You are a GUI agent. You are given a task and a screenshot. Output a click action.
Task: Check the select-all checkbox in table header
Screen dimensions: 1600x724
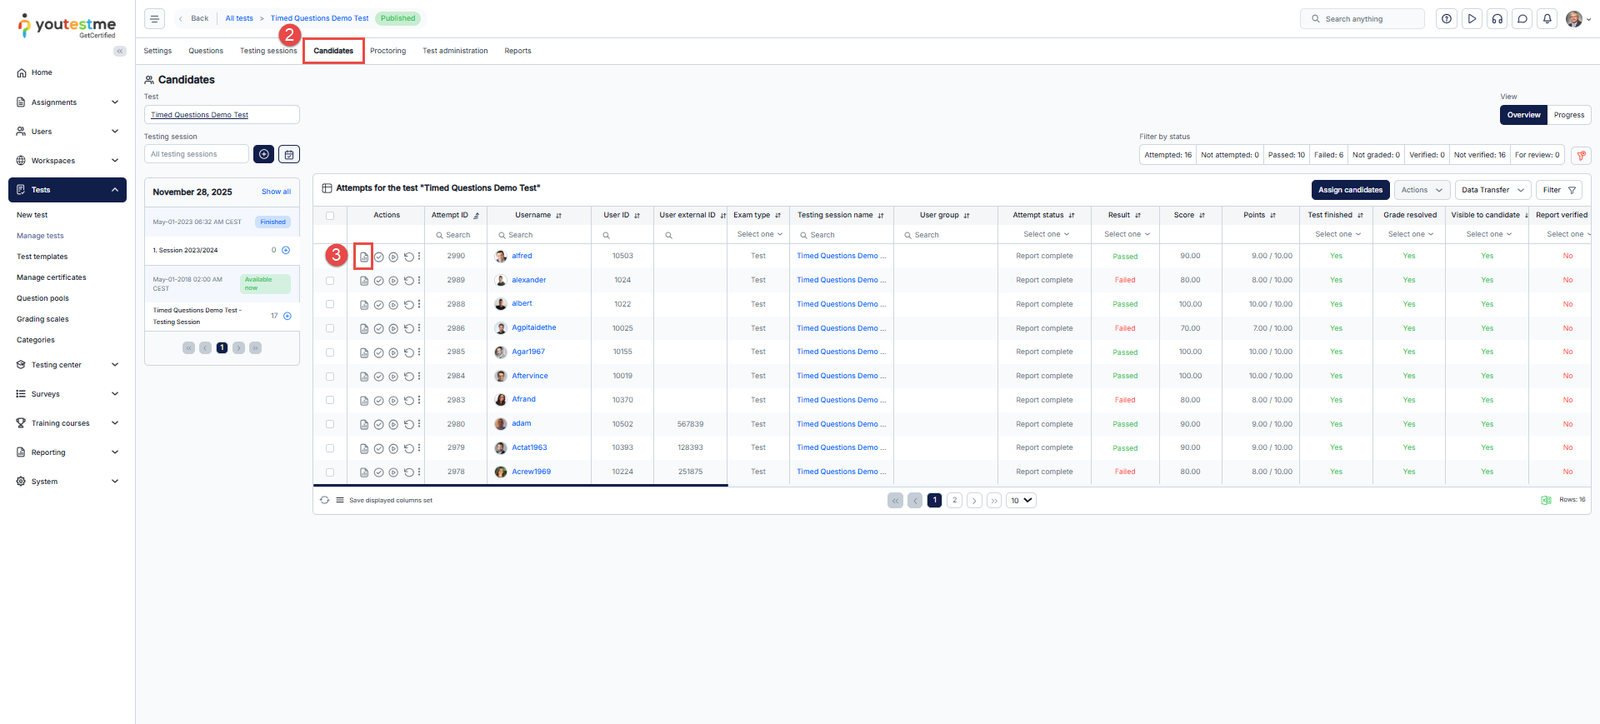pyautogui.click(x=330, y=215)
